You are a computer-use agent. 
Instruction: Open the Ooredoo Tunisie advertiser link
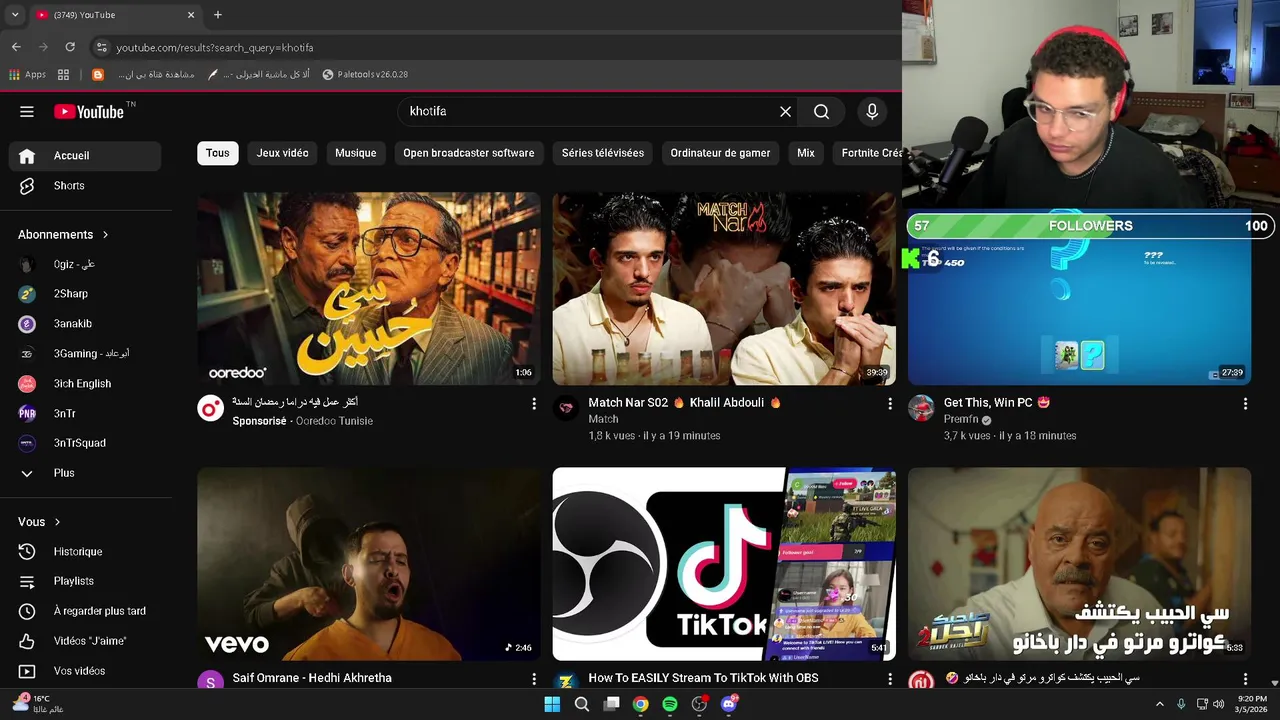tap(335, 421)
